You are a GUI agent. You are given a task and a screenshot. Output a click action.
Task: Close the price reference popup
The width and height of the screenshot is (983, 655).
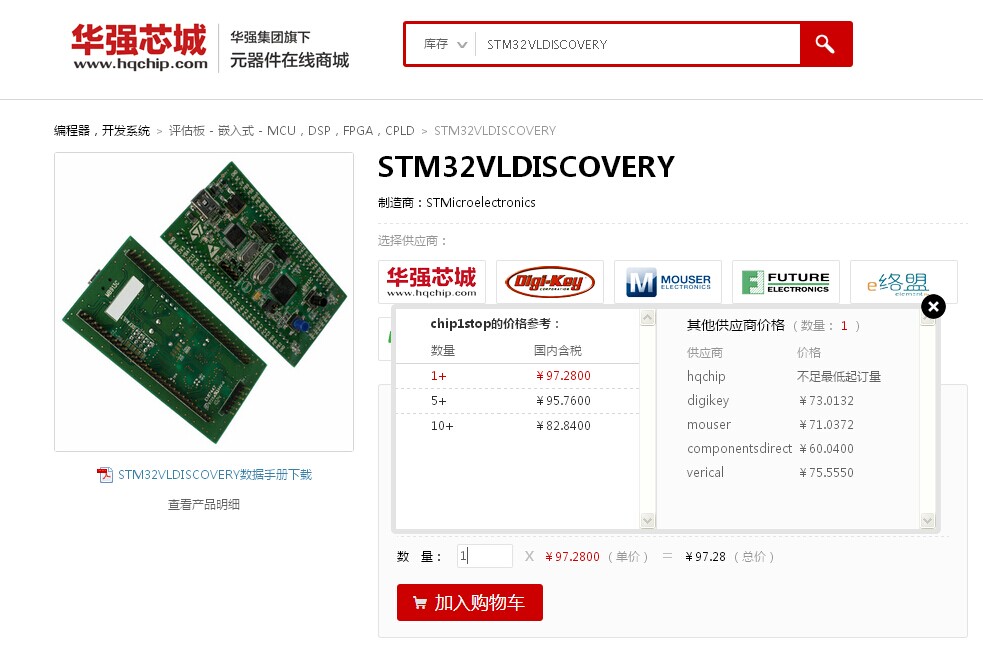point(933,307)
